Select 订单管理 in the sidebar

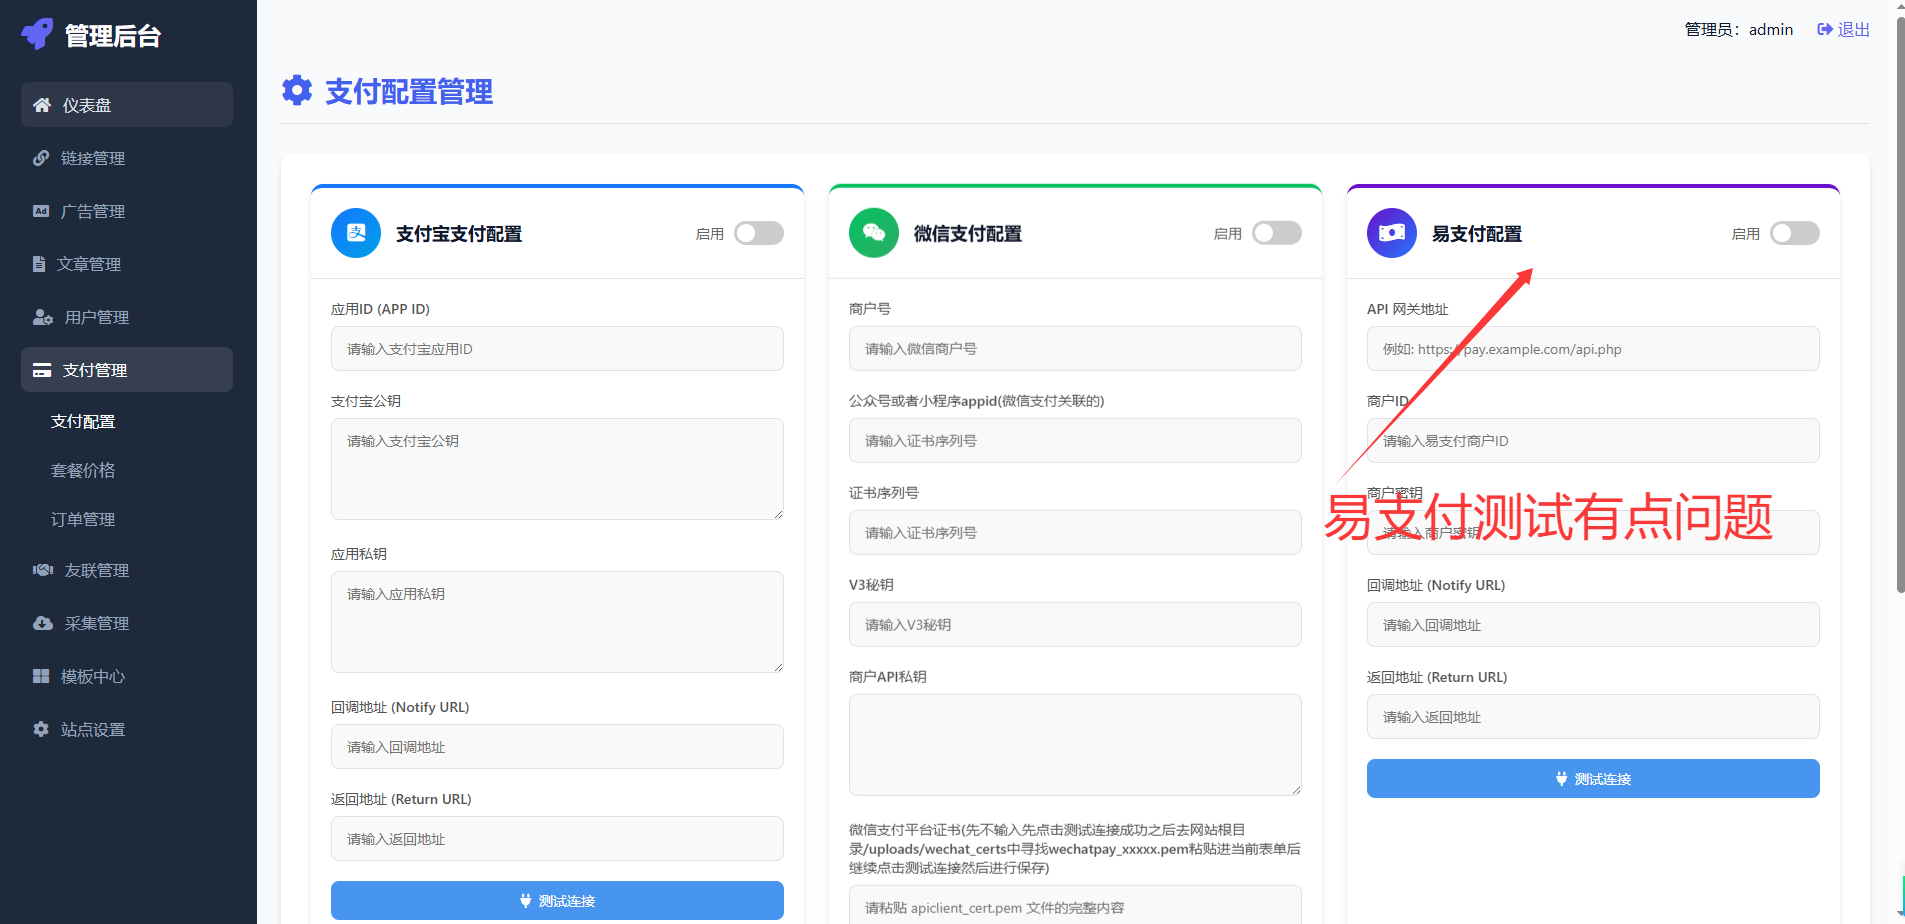click(x=83, y=519)
